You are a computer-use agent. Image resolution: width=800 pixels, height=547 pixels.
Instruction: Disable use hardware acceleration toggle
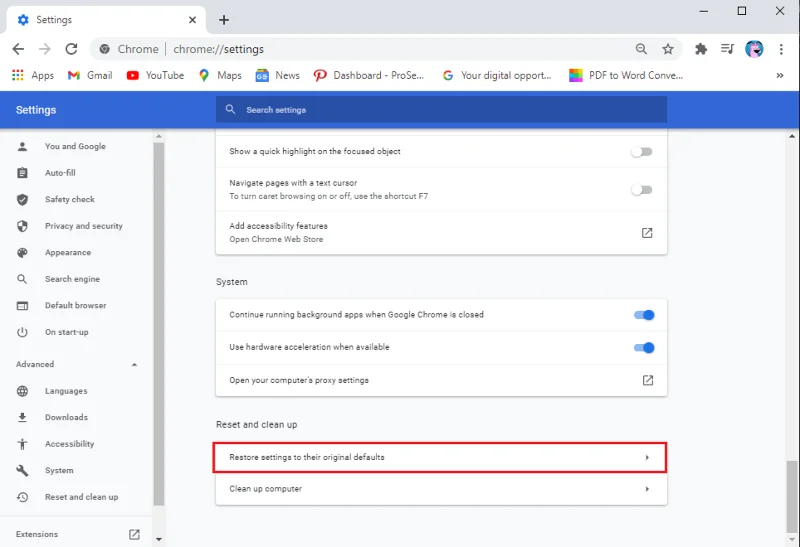point(644,347)
